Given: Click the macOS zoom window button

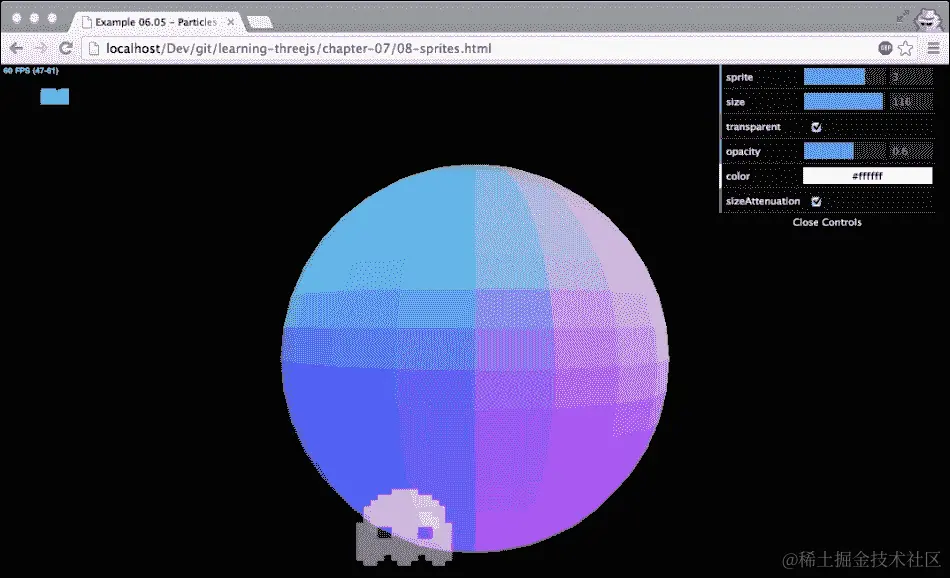Looking at the screenshot, I should pos(52,18).
